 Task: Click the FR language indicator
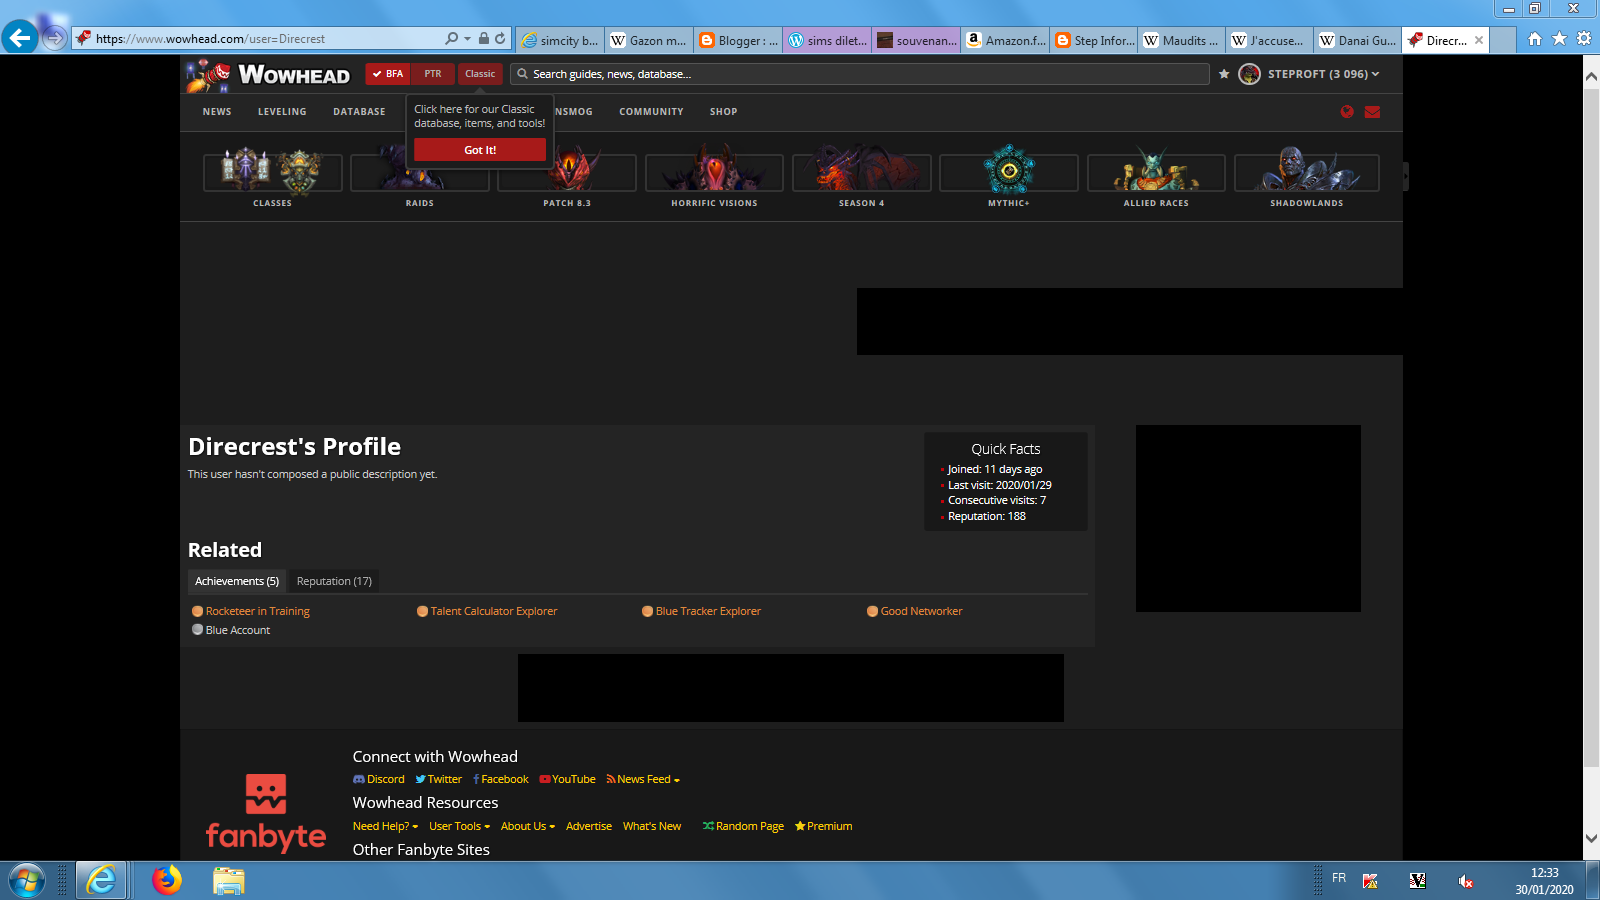[x=1339, y=878]
